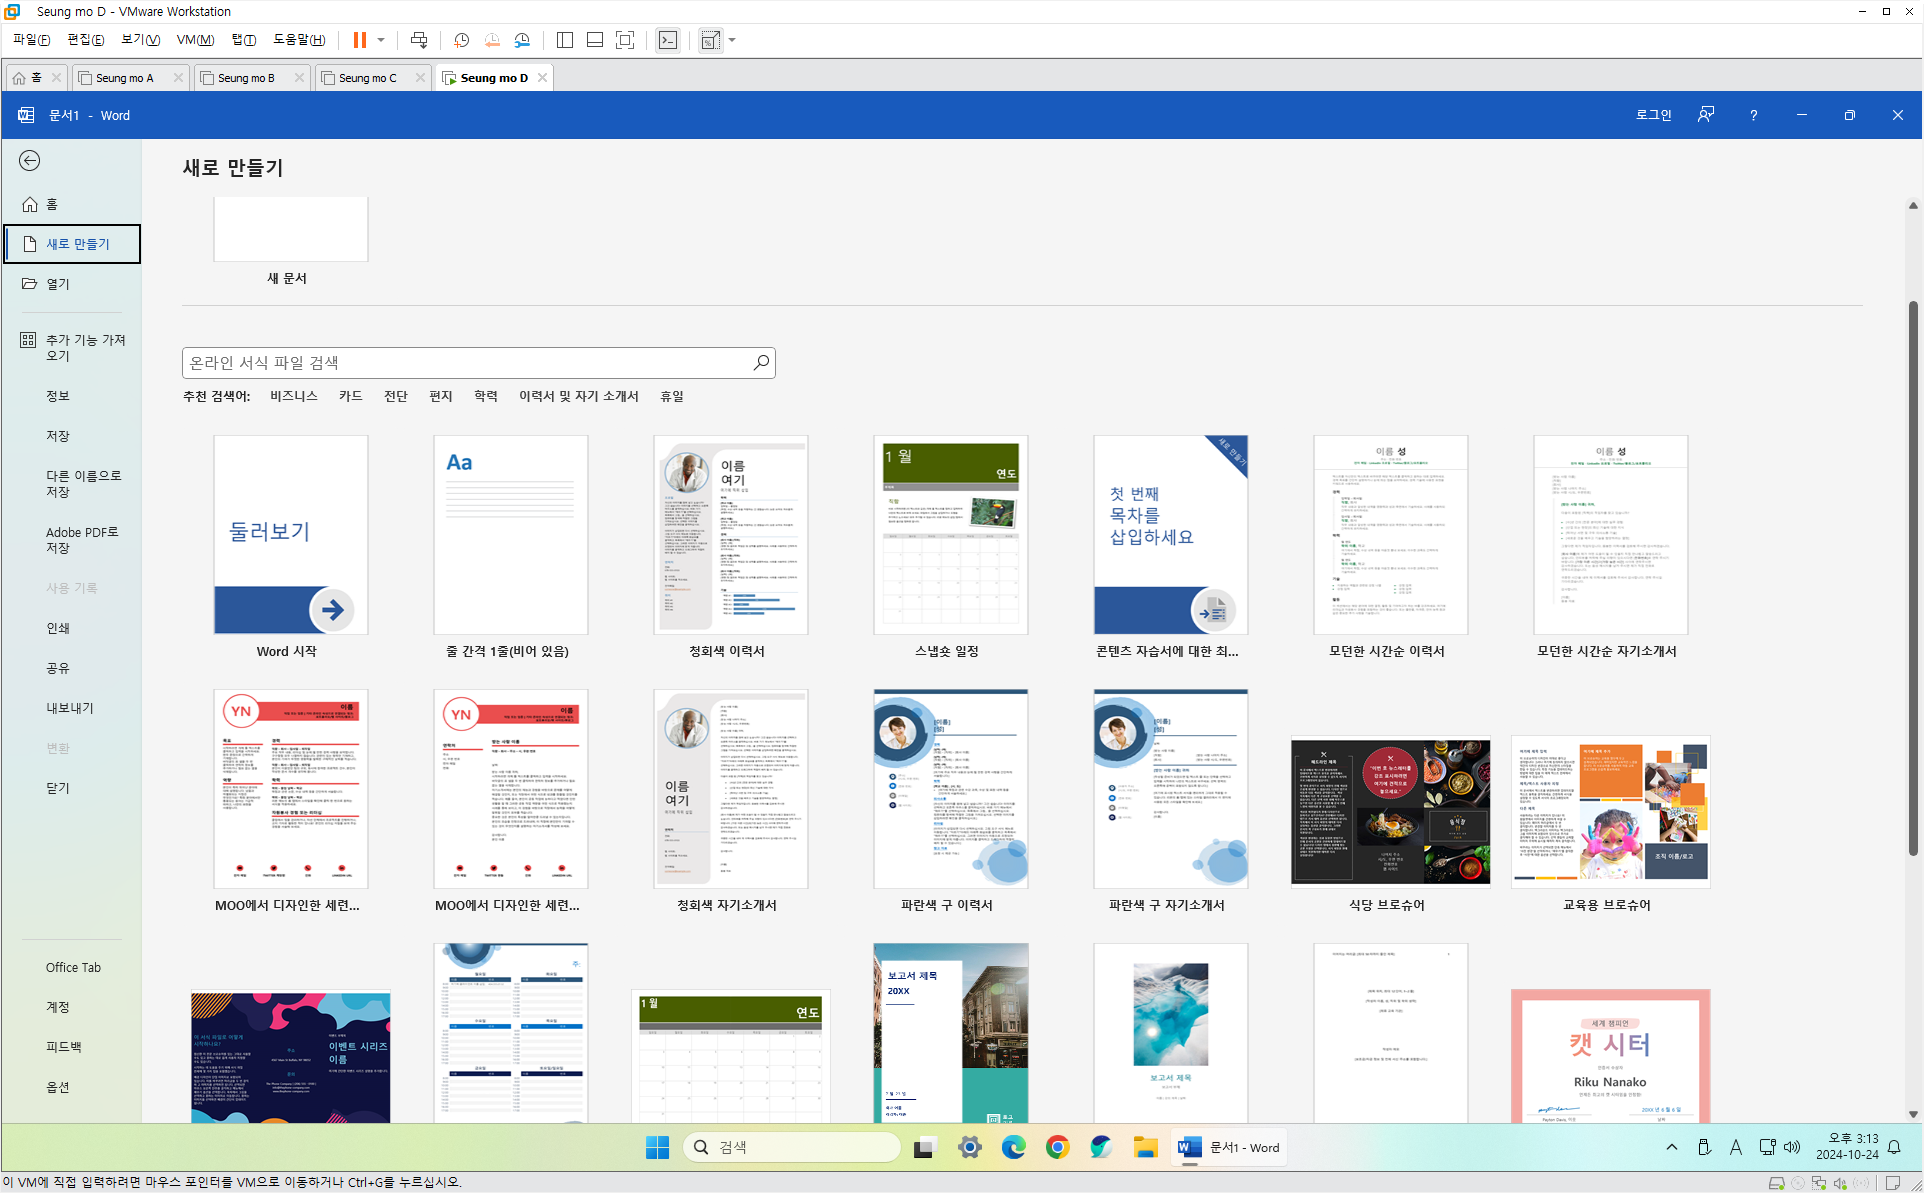Expand the stretch display options dropdown arrow

732,40
